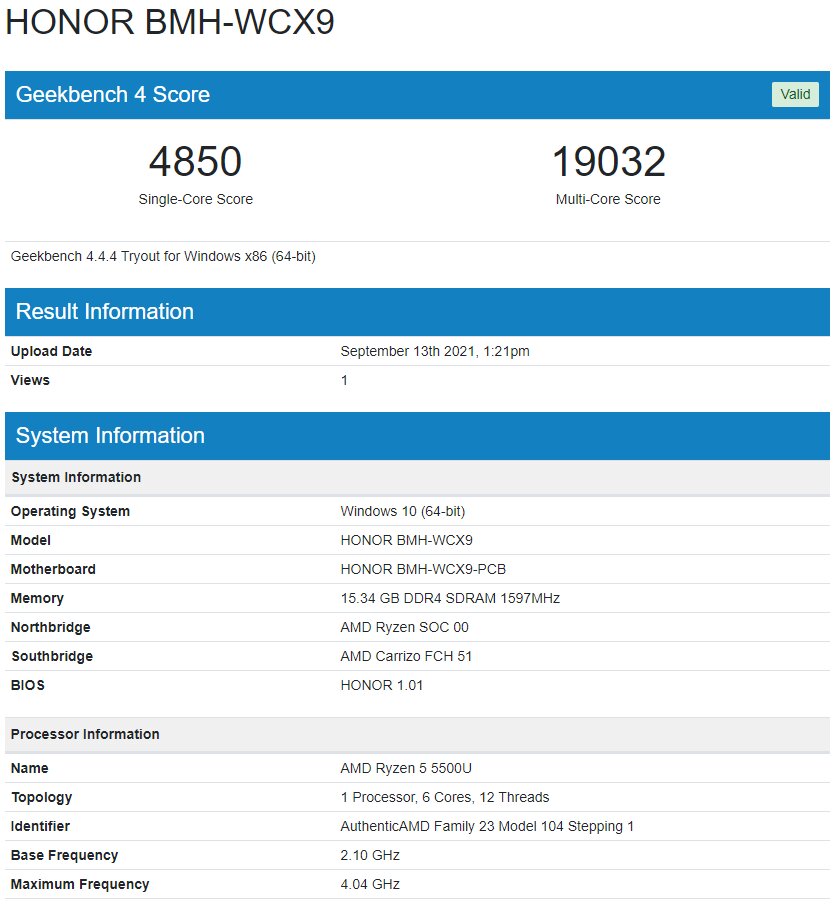Screen dimensions: 838x904
Task: Click the 2.10 GHz base frequency value
Action: click(370, 856)
